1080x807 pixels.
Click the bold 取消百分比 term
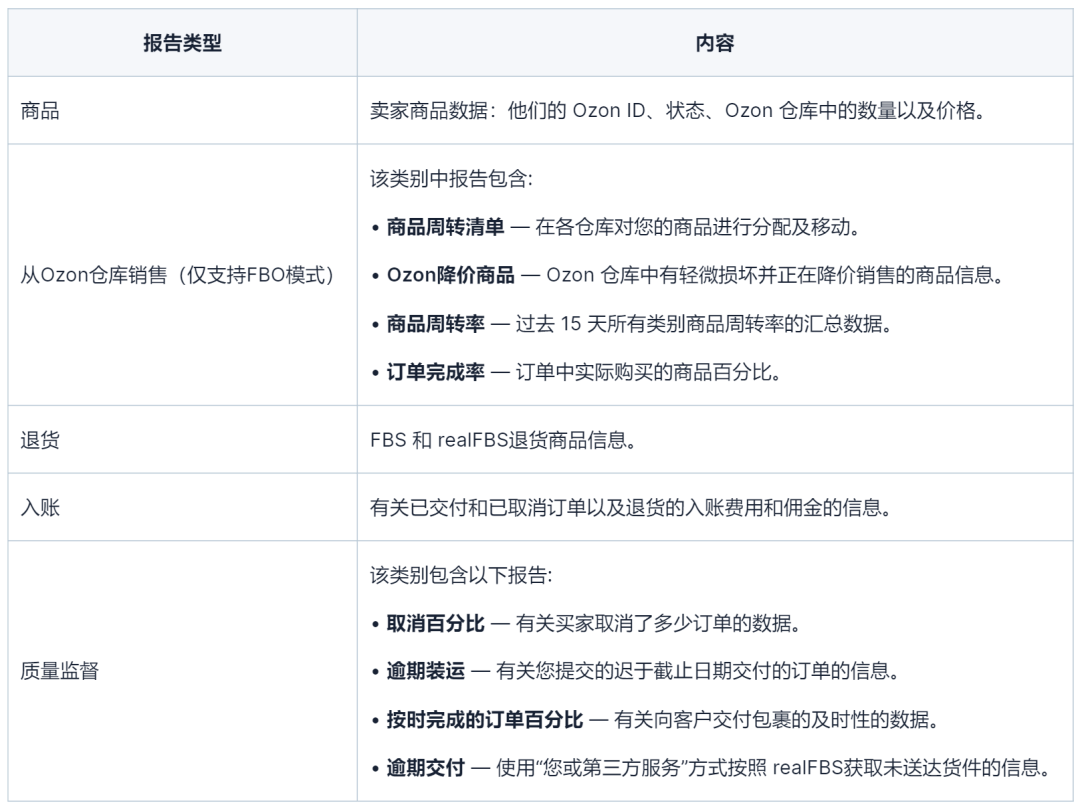(435, 624)
